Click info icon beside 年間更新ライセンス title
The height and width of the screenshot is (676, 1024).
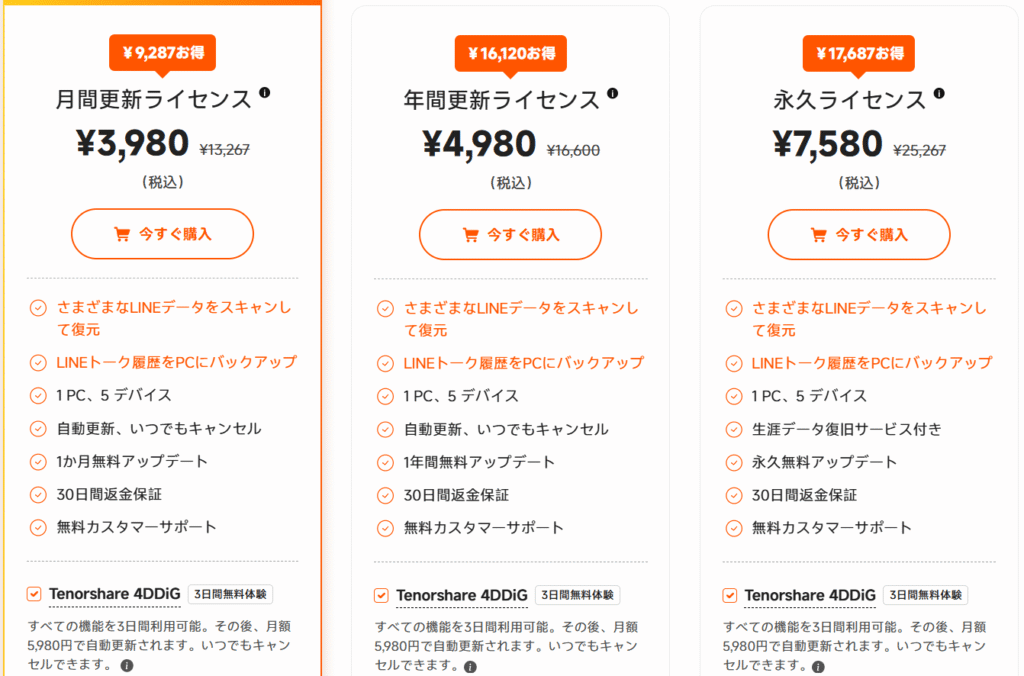coord(613,93)
